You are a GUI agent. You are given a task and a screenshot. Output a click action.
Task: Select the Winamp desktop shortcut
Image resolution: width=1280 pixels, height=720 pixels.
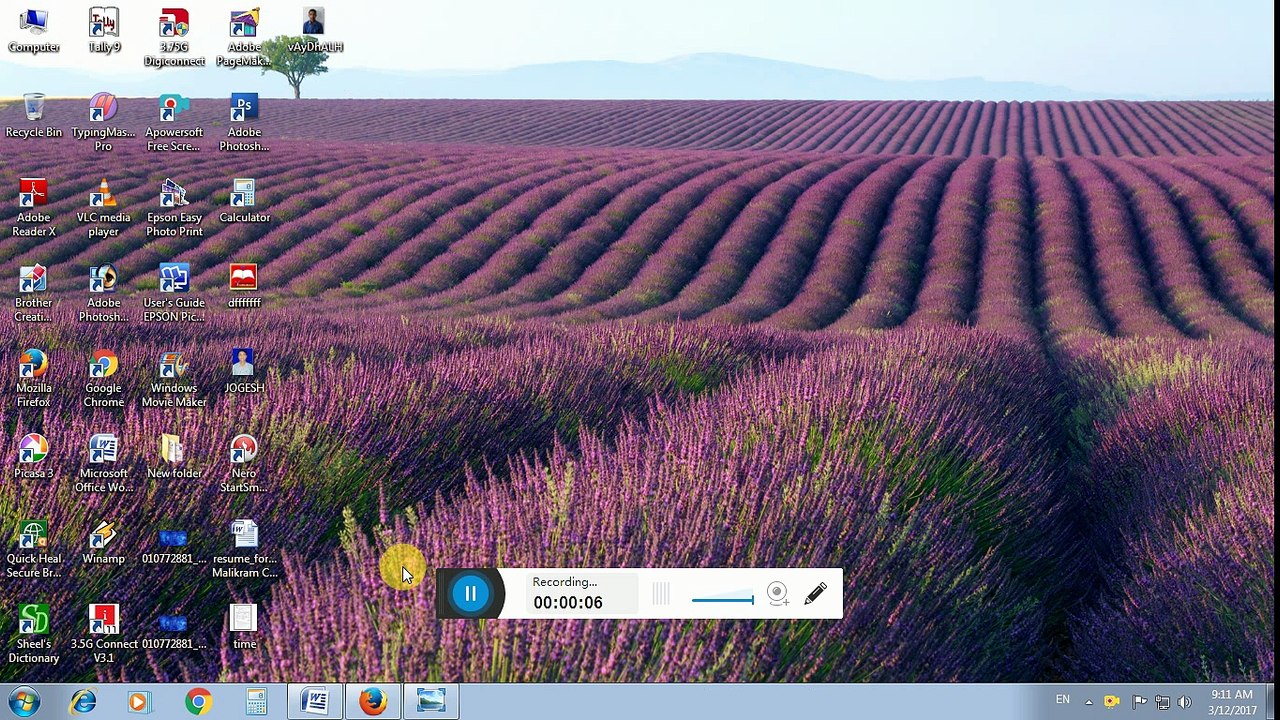(x=103, y=542)
